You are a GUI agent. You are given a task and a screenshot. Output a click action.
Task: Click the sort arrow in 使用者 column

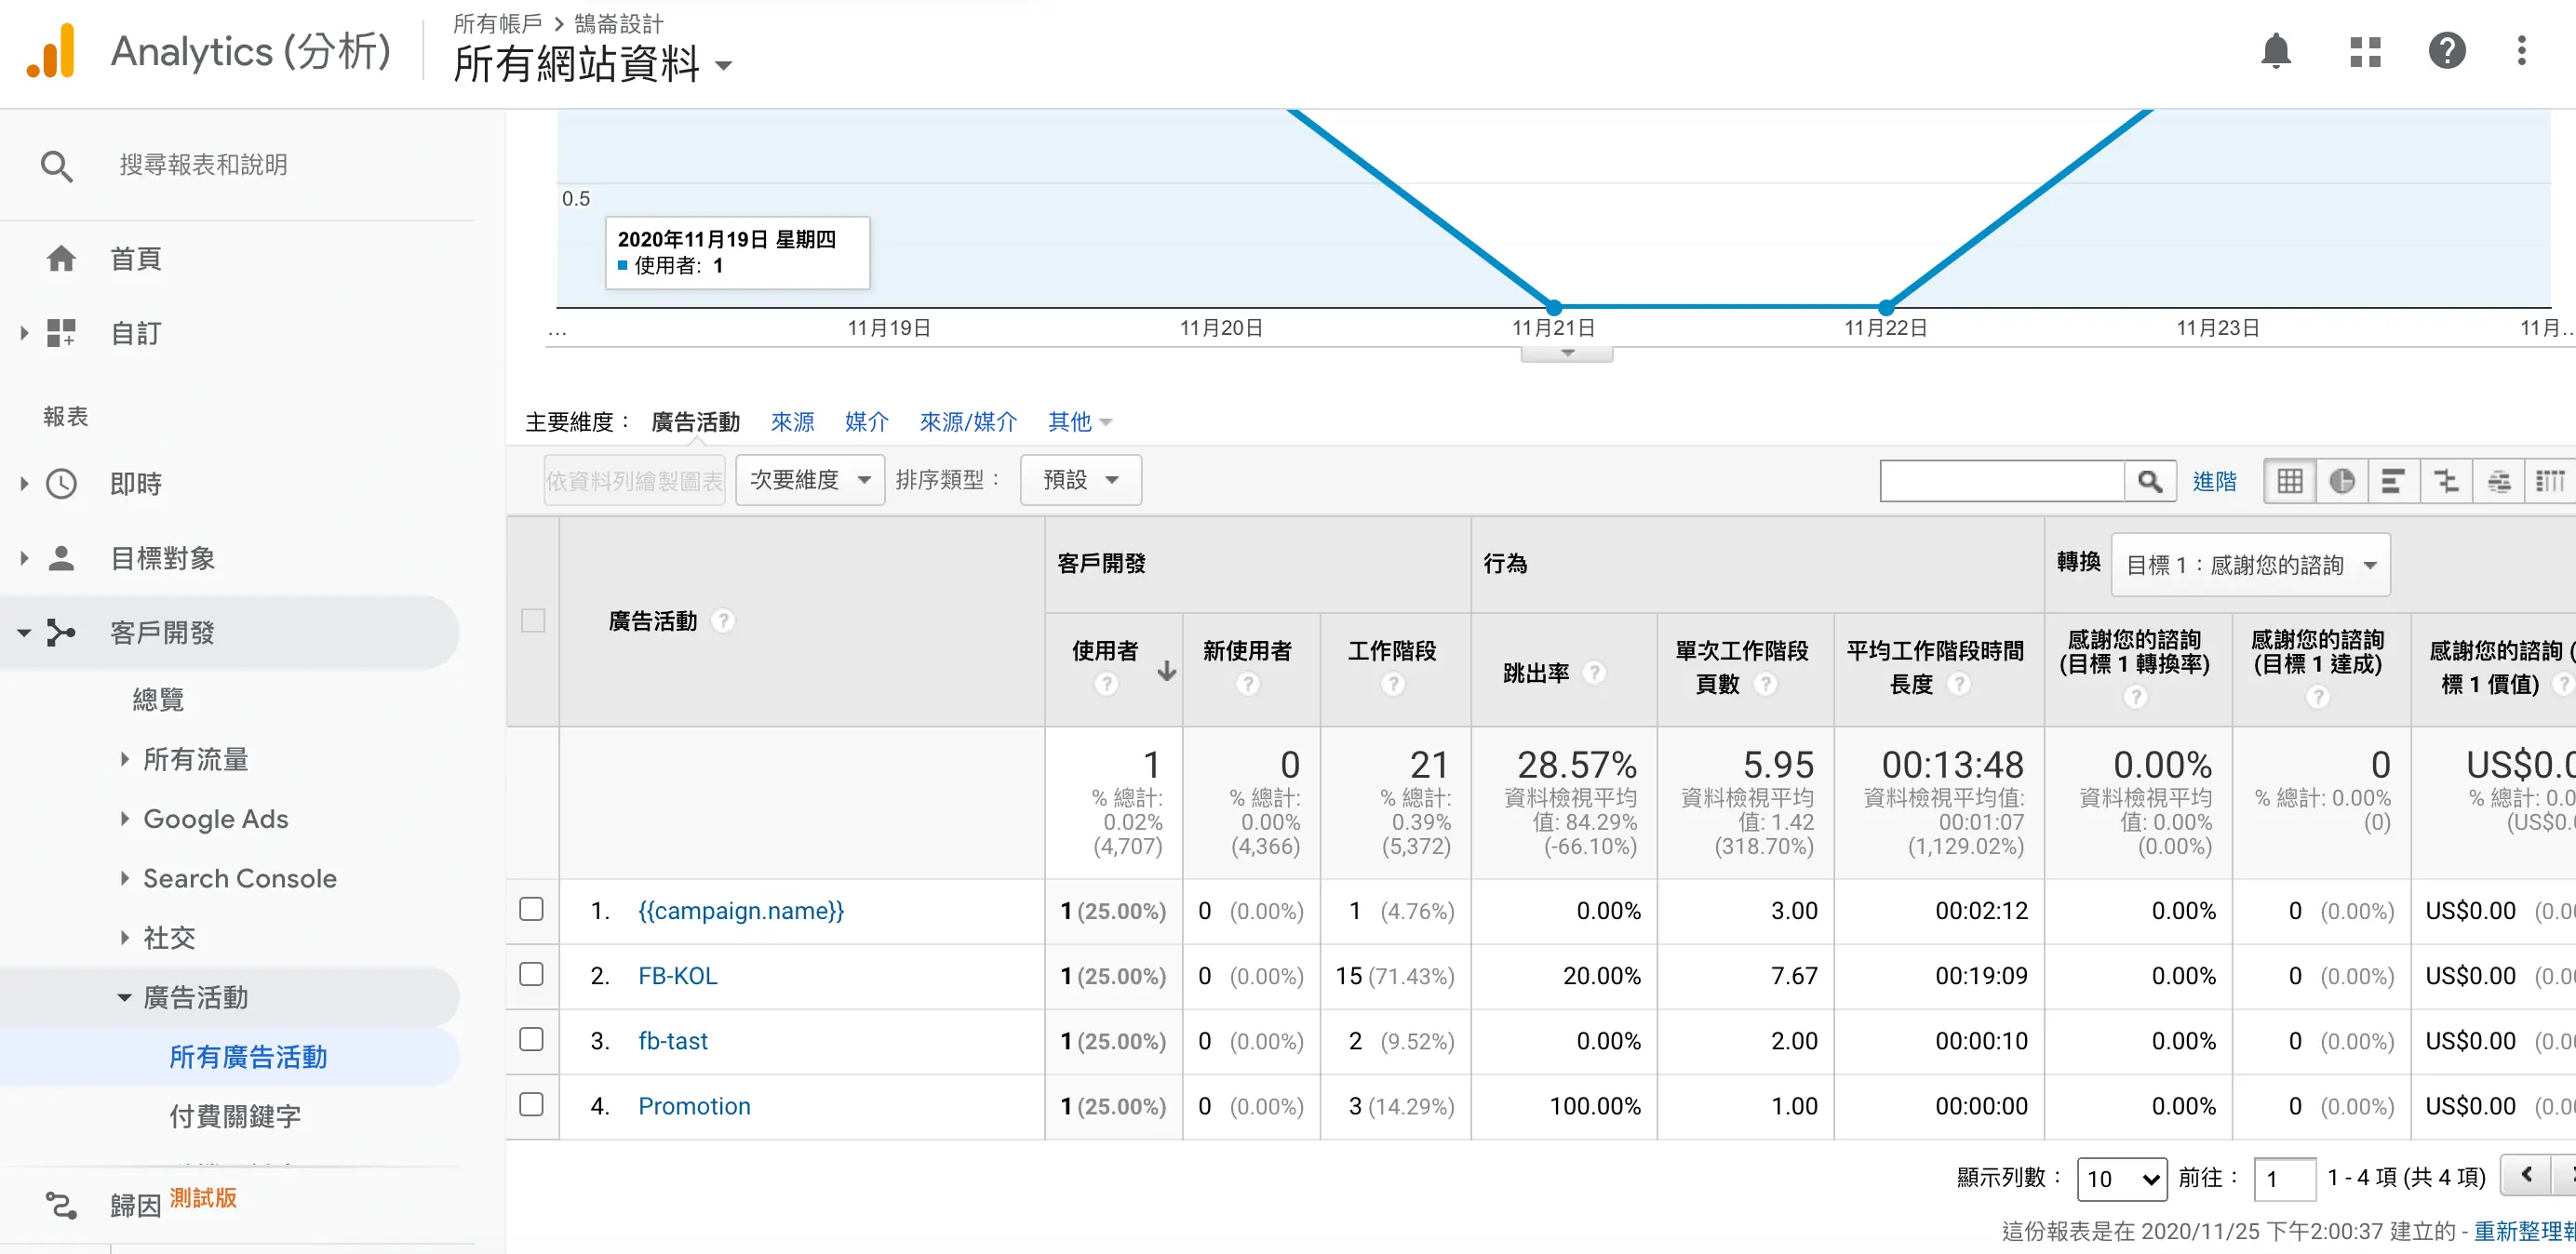tap(1166, 671)
